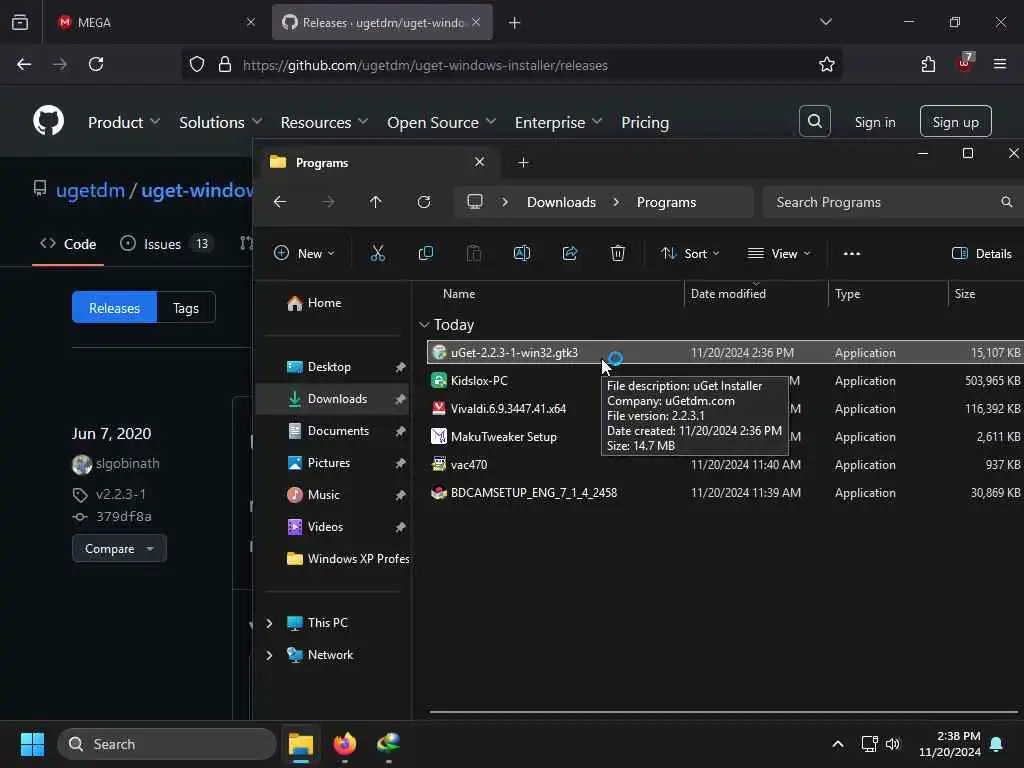Viewport: 1024px width, 768px height.
Task: Go back in File Explorer
Action: pyautogui.click(x=280, y=202)
